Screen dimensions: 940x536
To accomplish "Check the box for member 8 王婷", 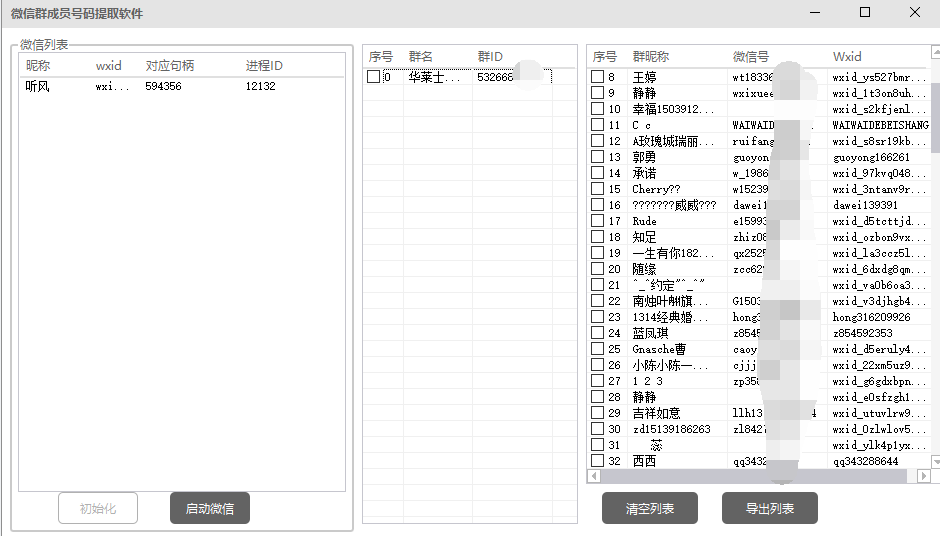I will (597, 77).
